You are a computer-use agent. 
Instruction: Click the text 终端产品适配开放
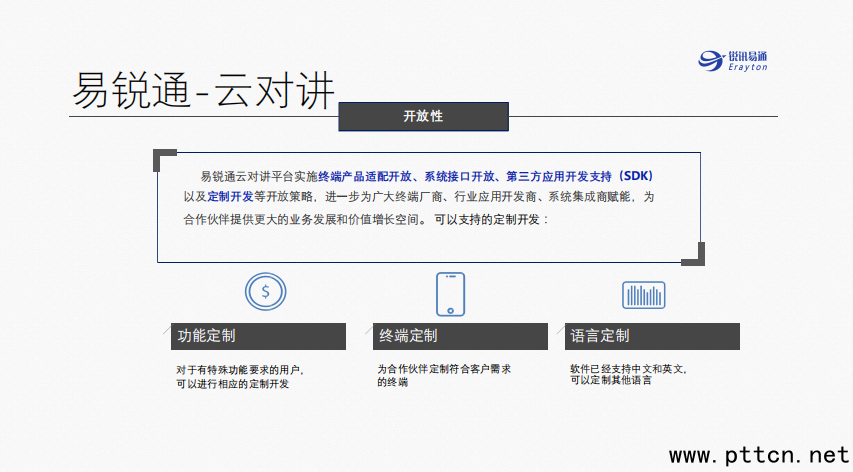click(x=364, y=176)
